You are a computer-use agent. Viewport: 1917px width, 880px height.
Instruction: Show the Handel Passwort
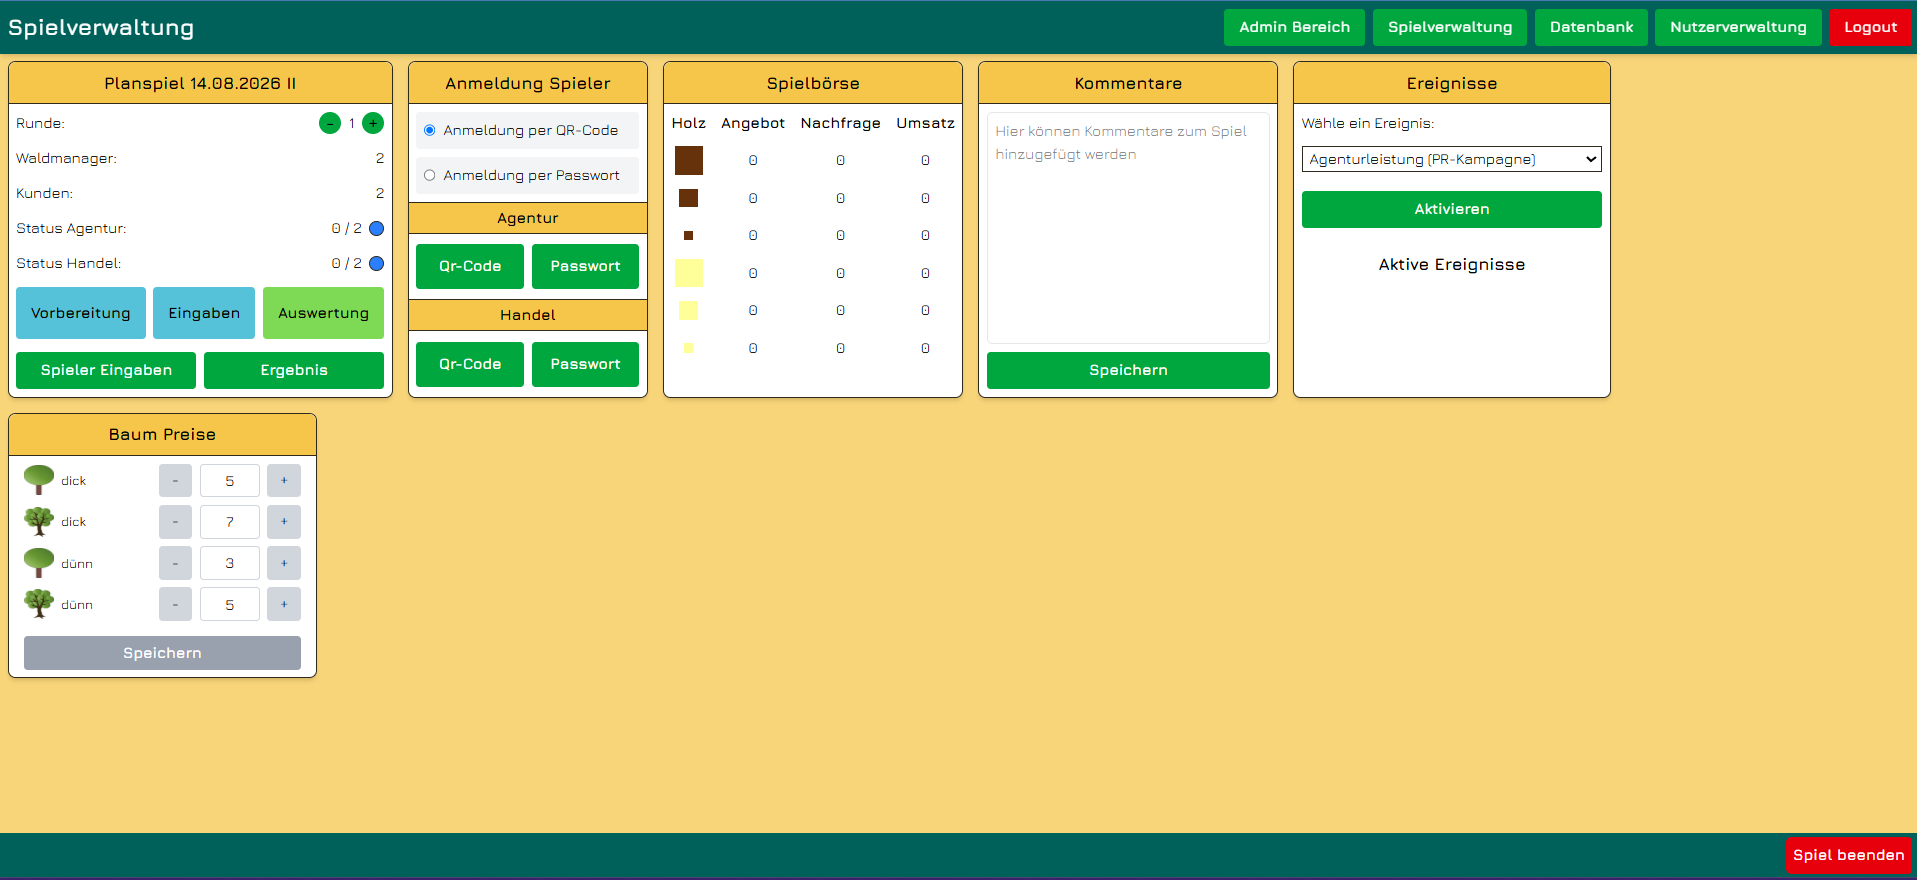click(x=585, y=364)
